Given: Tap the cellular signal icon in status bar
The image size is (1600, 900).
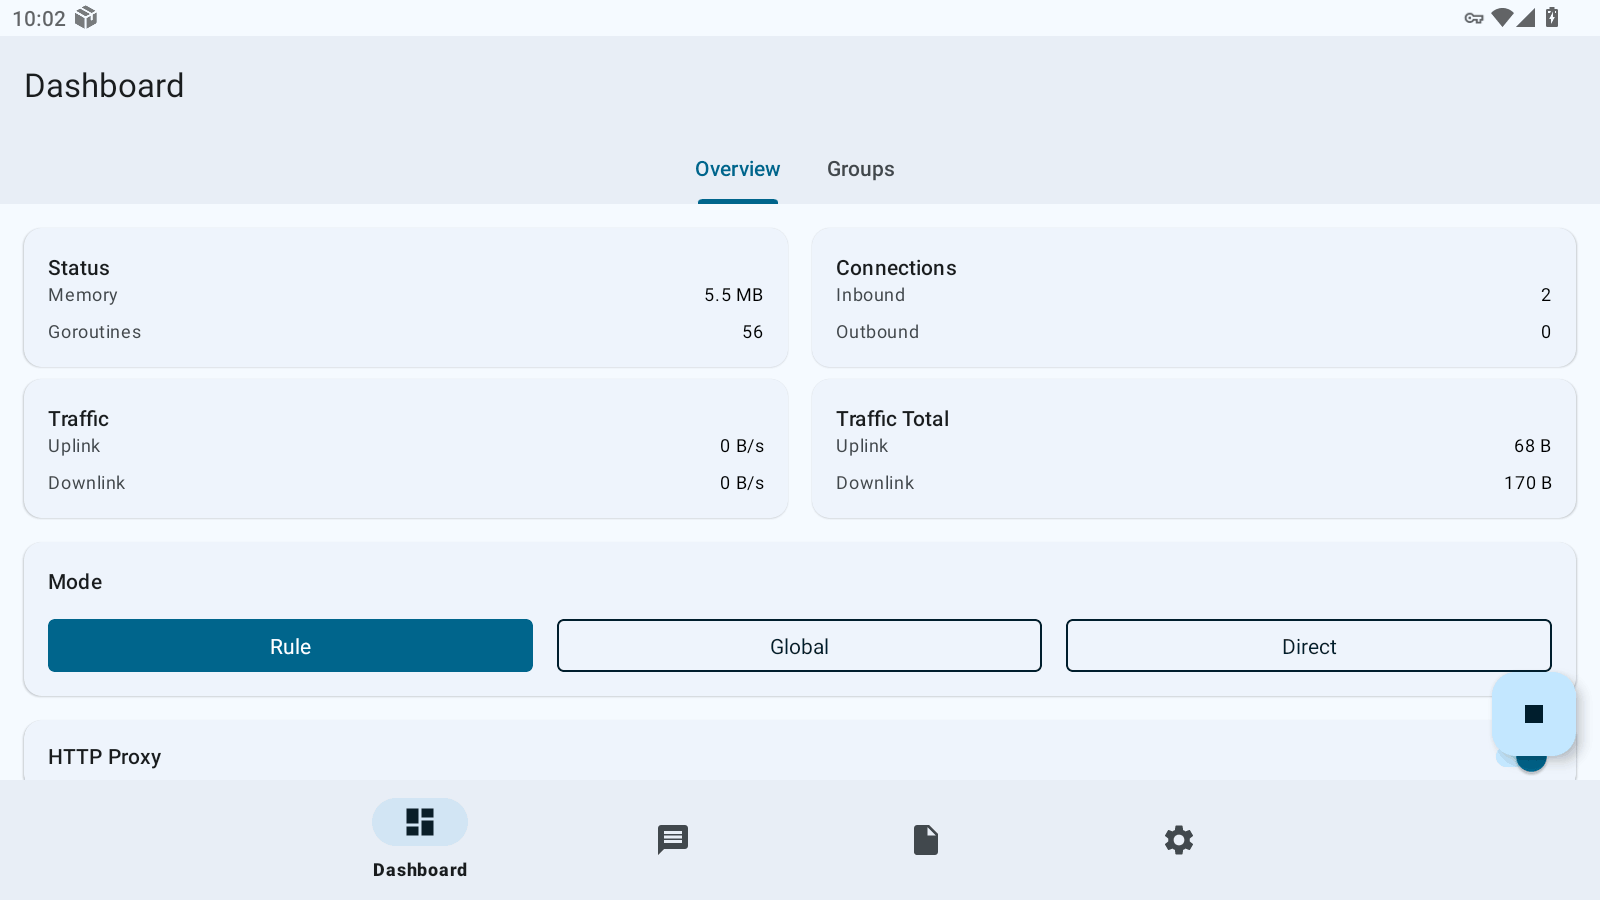Looking at the screenshot, I should click(1526, 18).
